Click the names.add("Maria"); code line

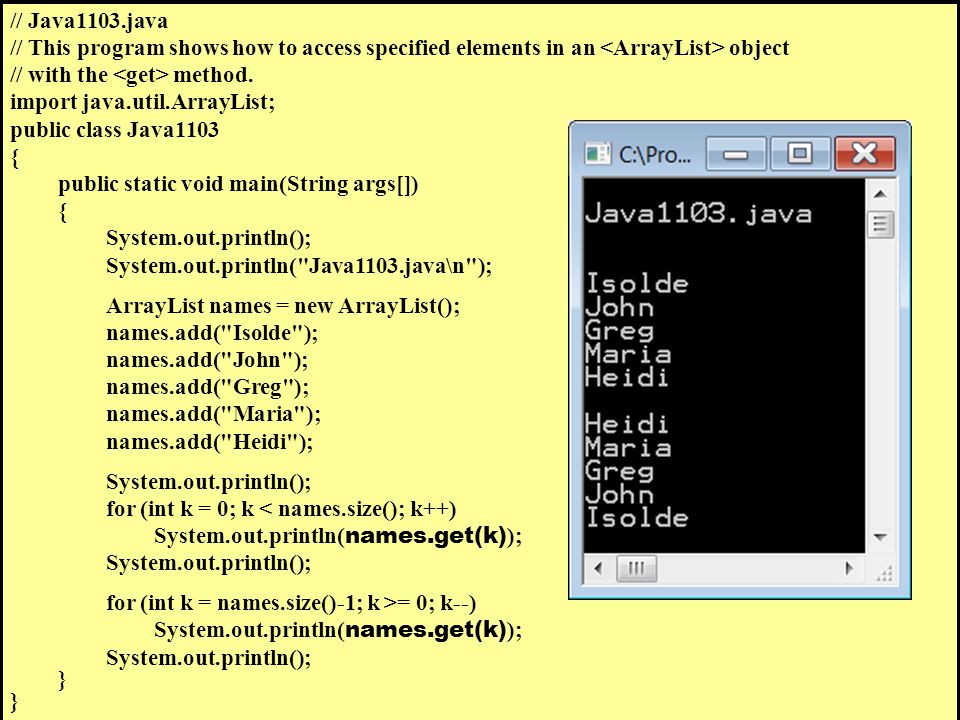214,414
